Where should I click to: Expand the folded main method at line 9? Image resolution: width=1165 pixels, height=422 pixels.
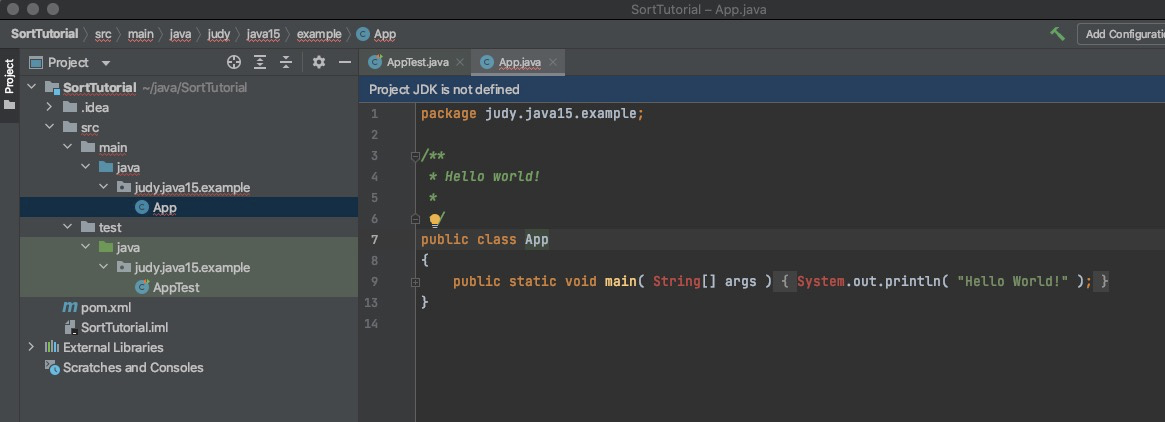pos(415,282)
